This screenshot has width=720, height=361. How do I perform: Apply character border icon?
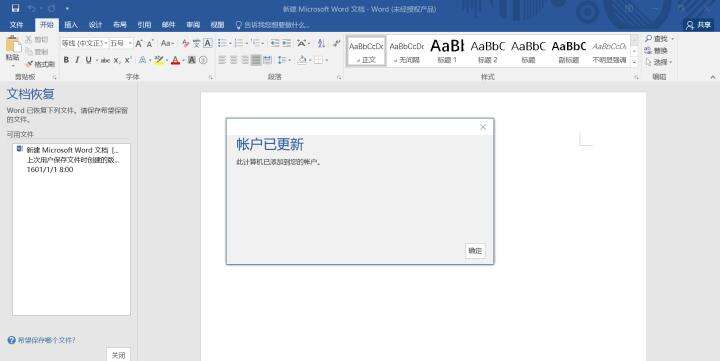[208, 43]
